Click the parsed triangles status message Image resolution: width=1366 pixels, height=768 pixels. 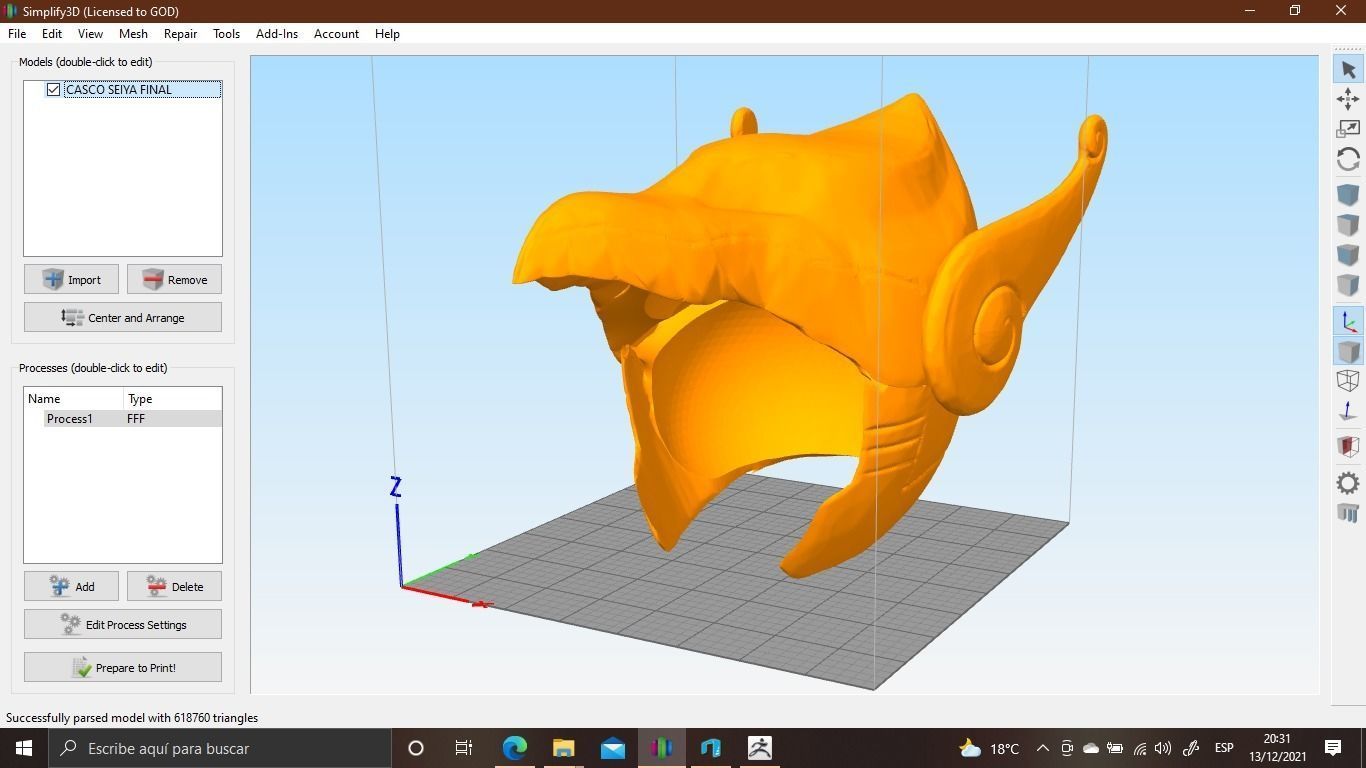[132, 718]
